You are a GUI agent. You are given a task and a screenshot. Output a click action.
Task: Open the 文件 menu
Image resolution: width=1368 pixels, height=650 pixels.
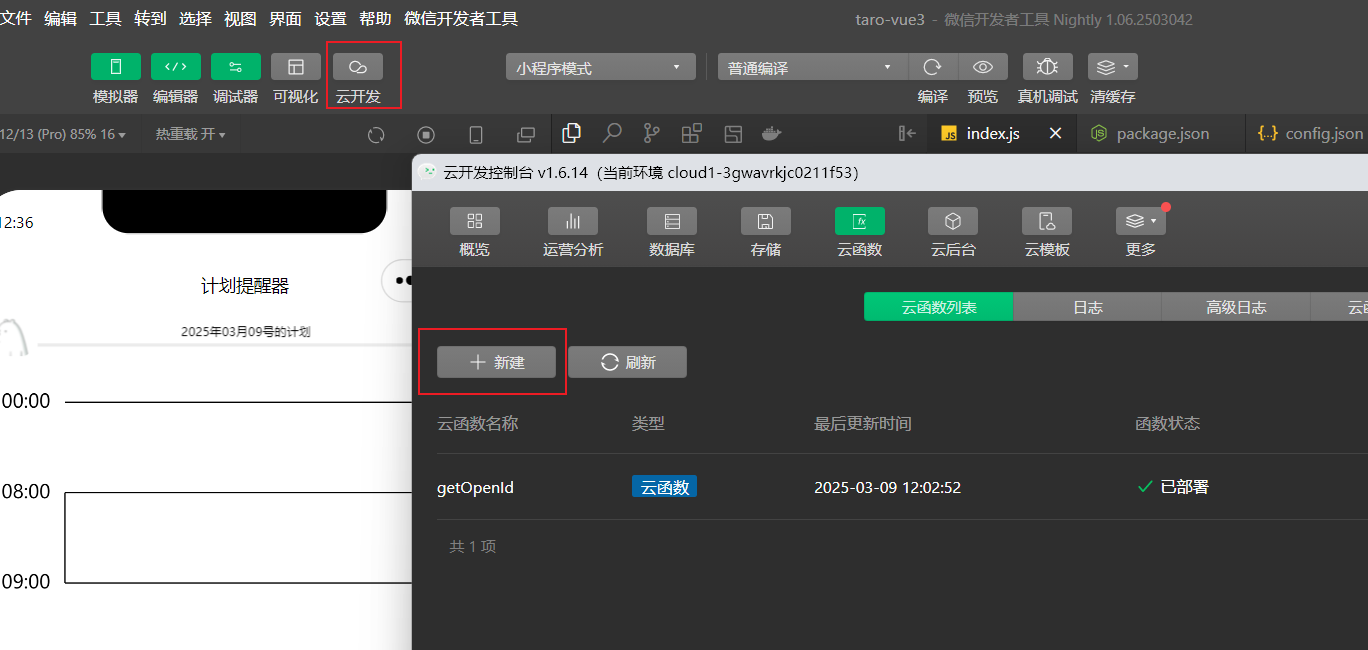coord(16,19)
